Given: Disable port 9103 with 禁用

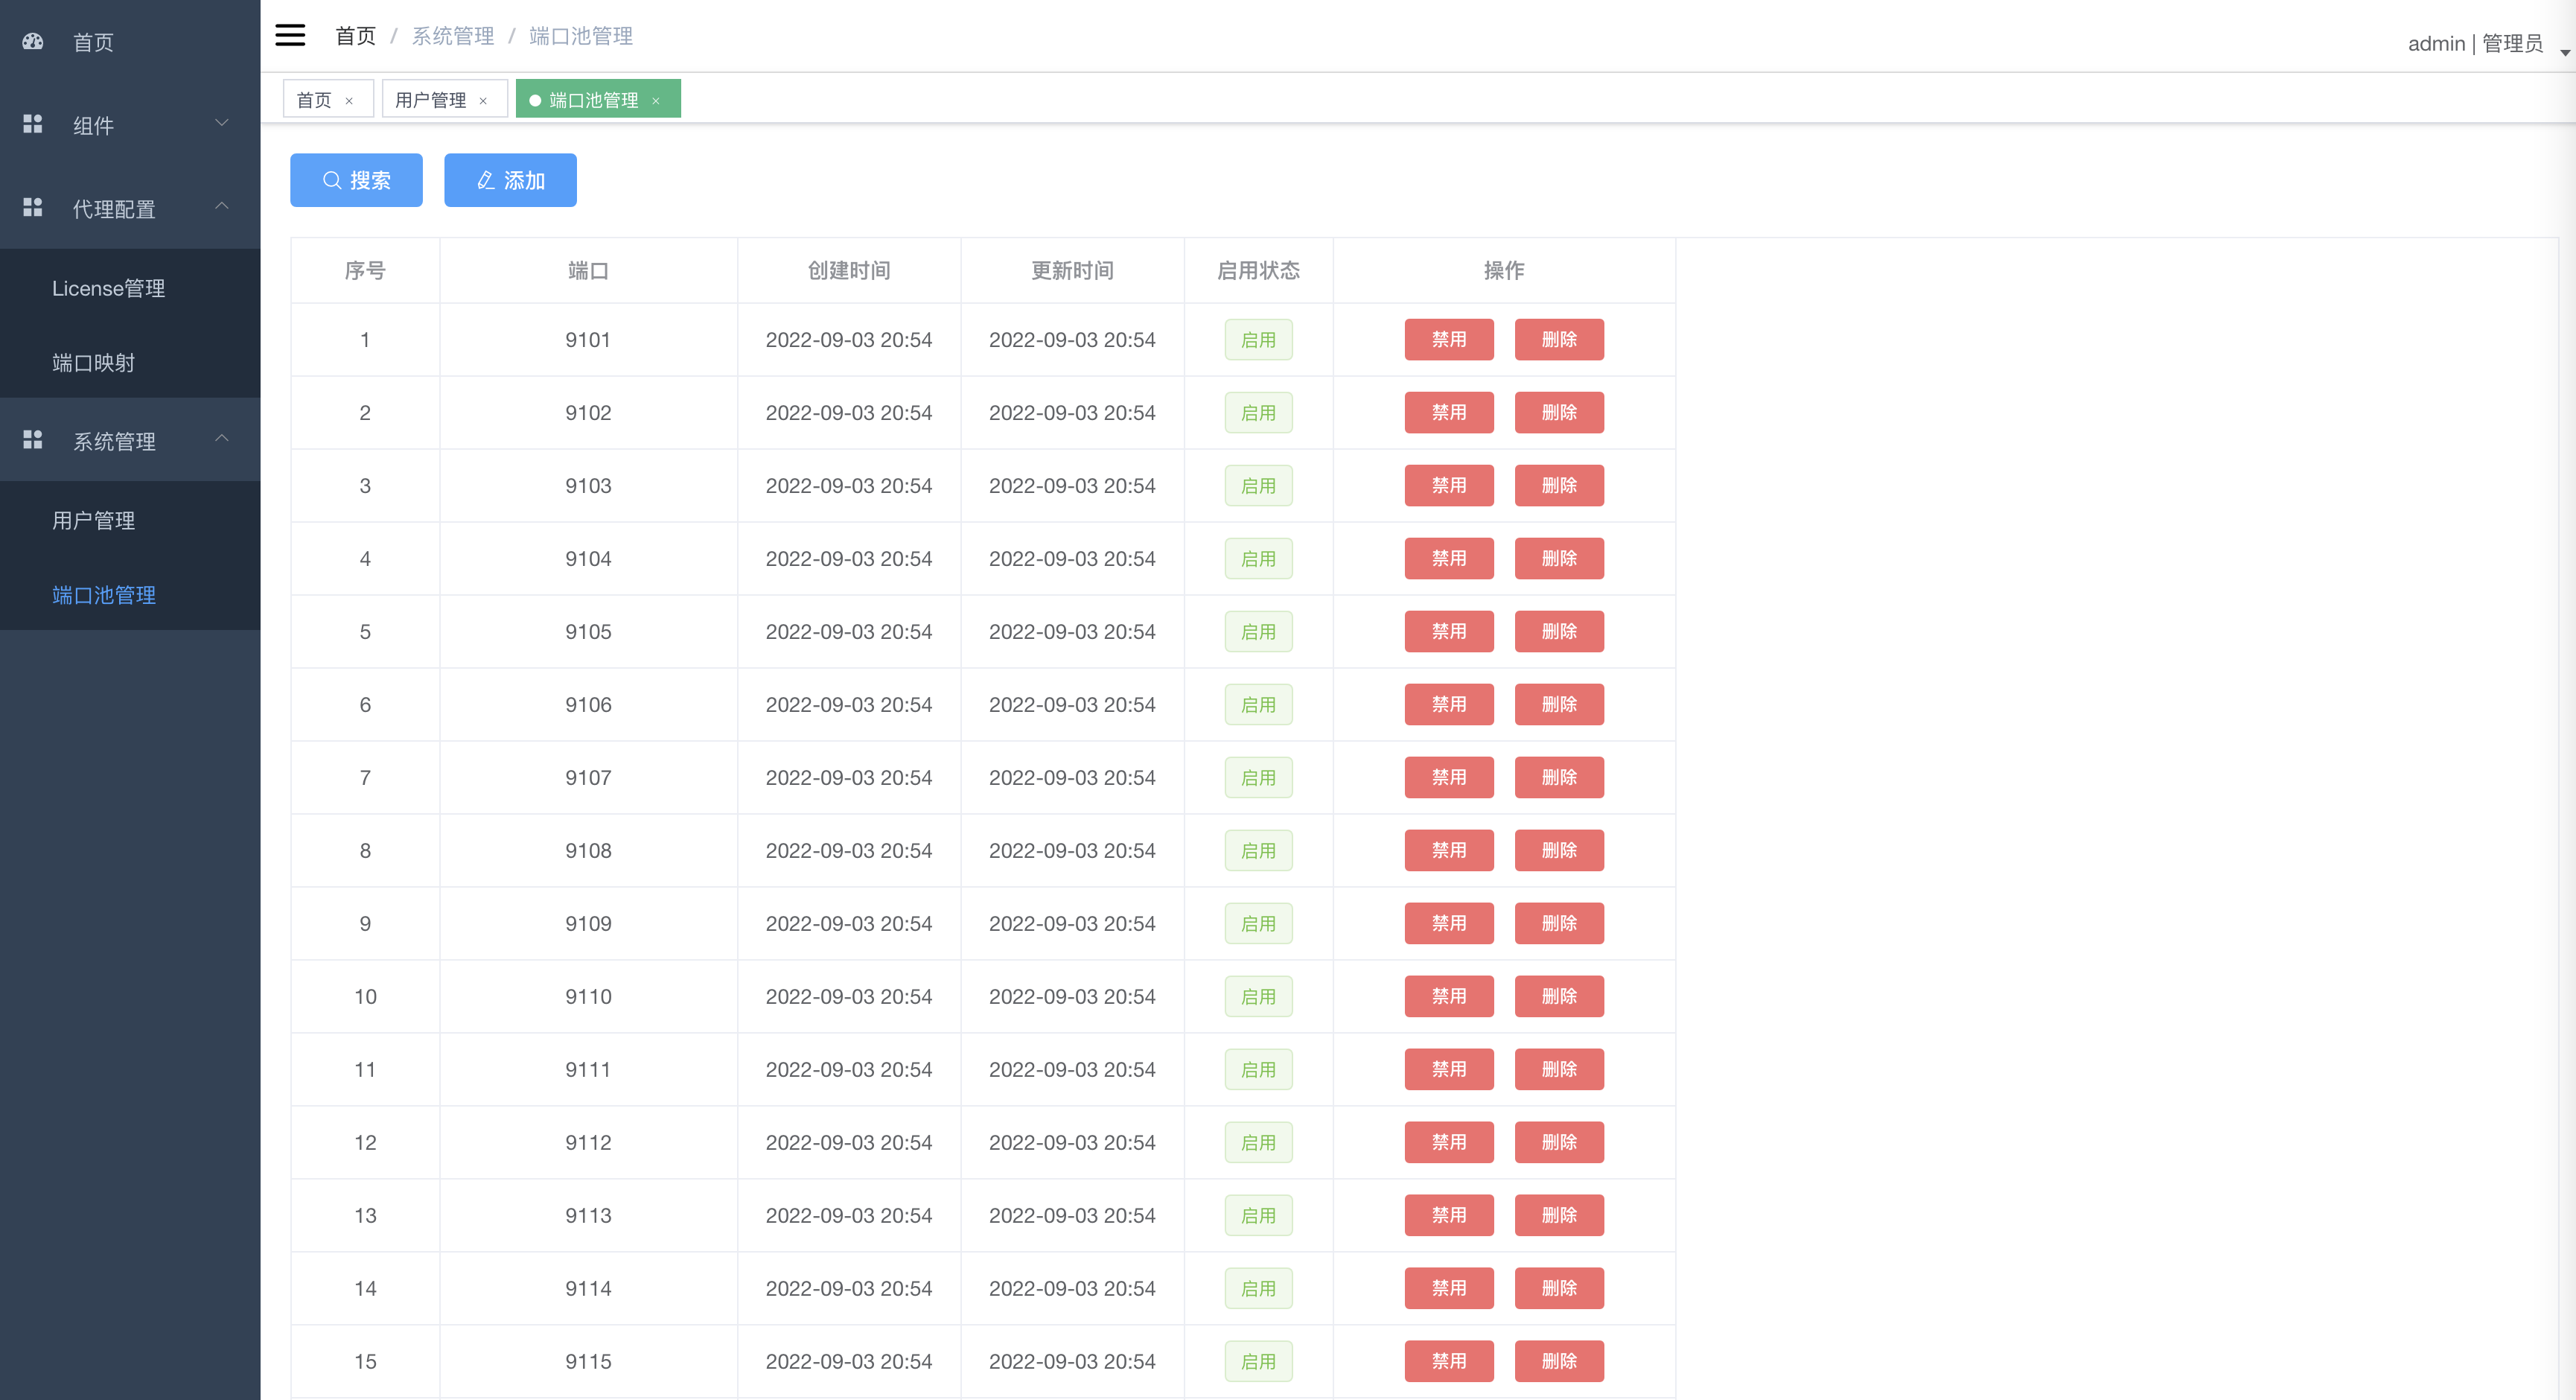Looking at the screenshot, I should click(x=1449, y=485).
